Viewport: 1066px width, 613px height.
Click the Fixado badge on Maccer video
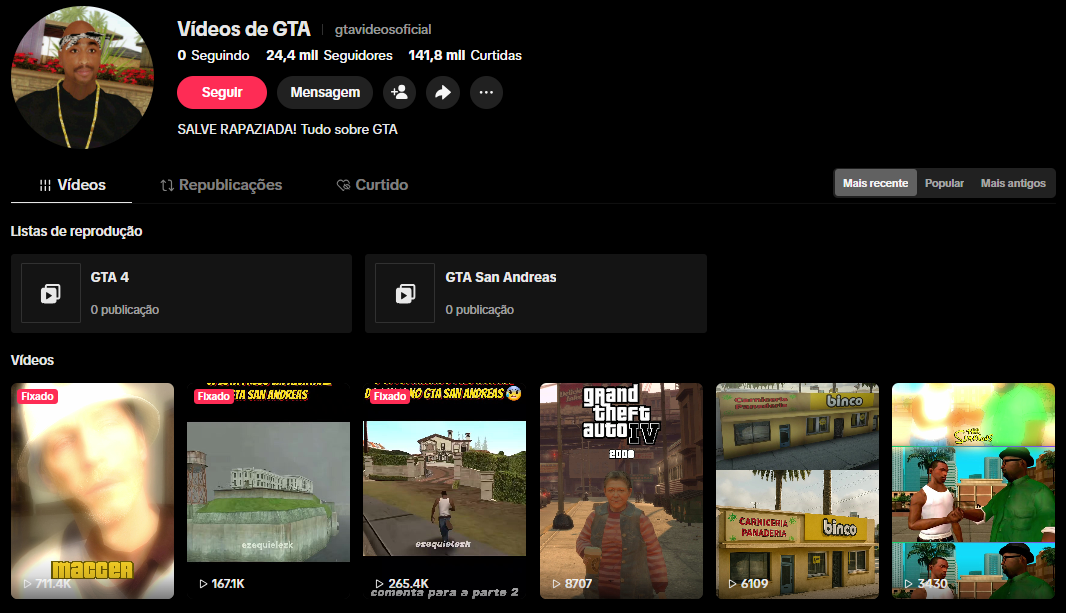click(37, 396)
